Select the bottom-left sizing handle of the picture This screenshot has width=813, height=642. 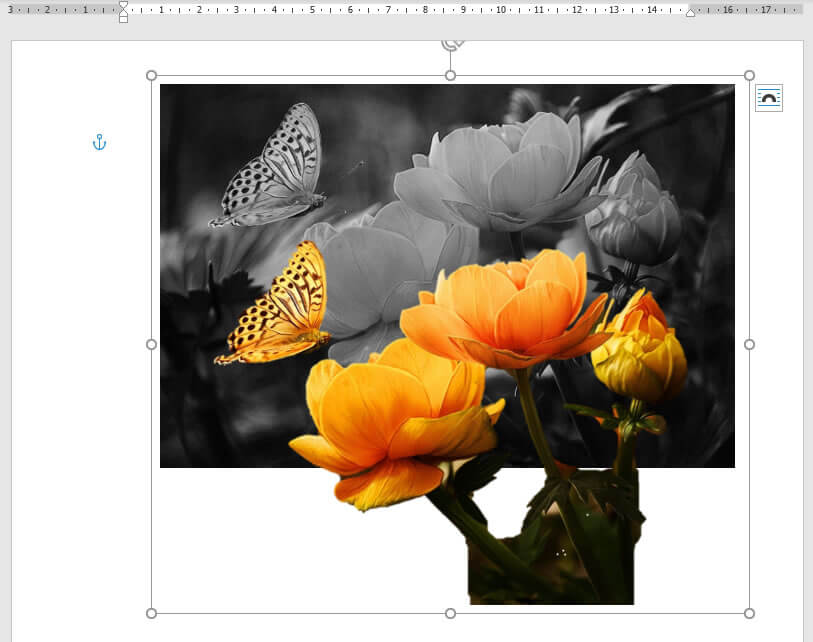tap(151, 613)
